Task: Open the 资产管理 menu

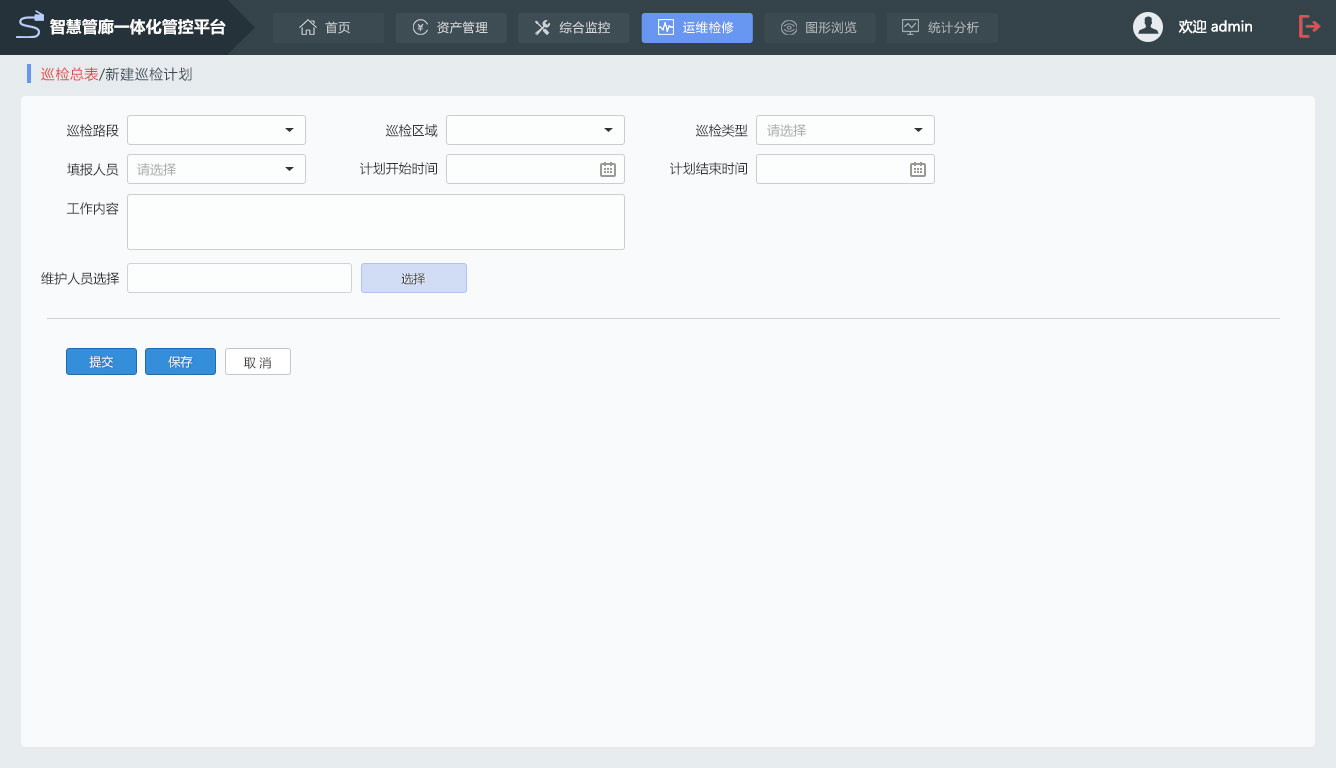Action: [450, 28]
